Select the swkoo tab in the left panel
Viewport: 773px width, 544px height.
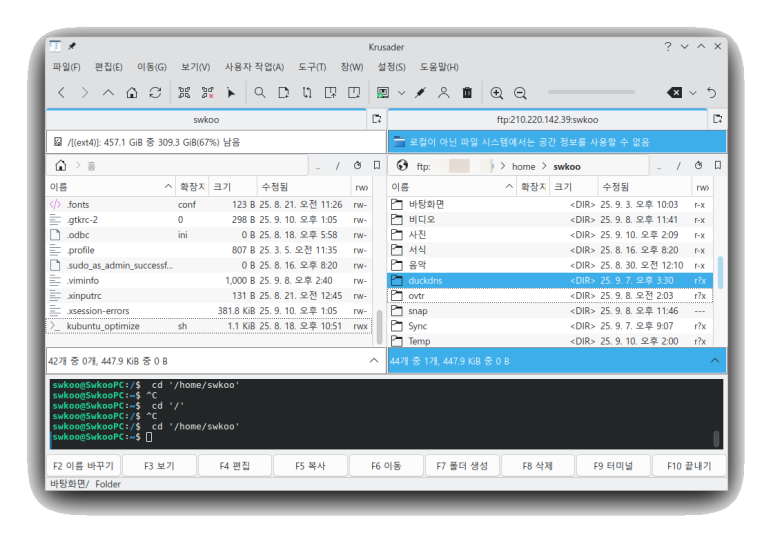206,119
